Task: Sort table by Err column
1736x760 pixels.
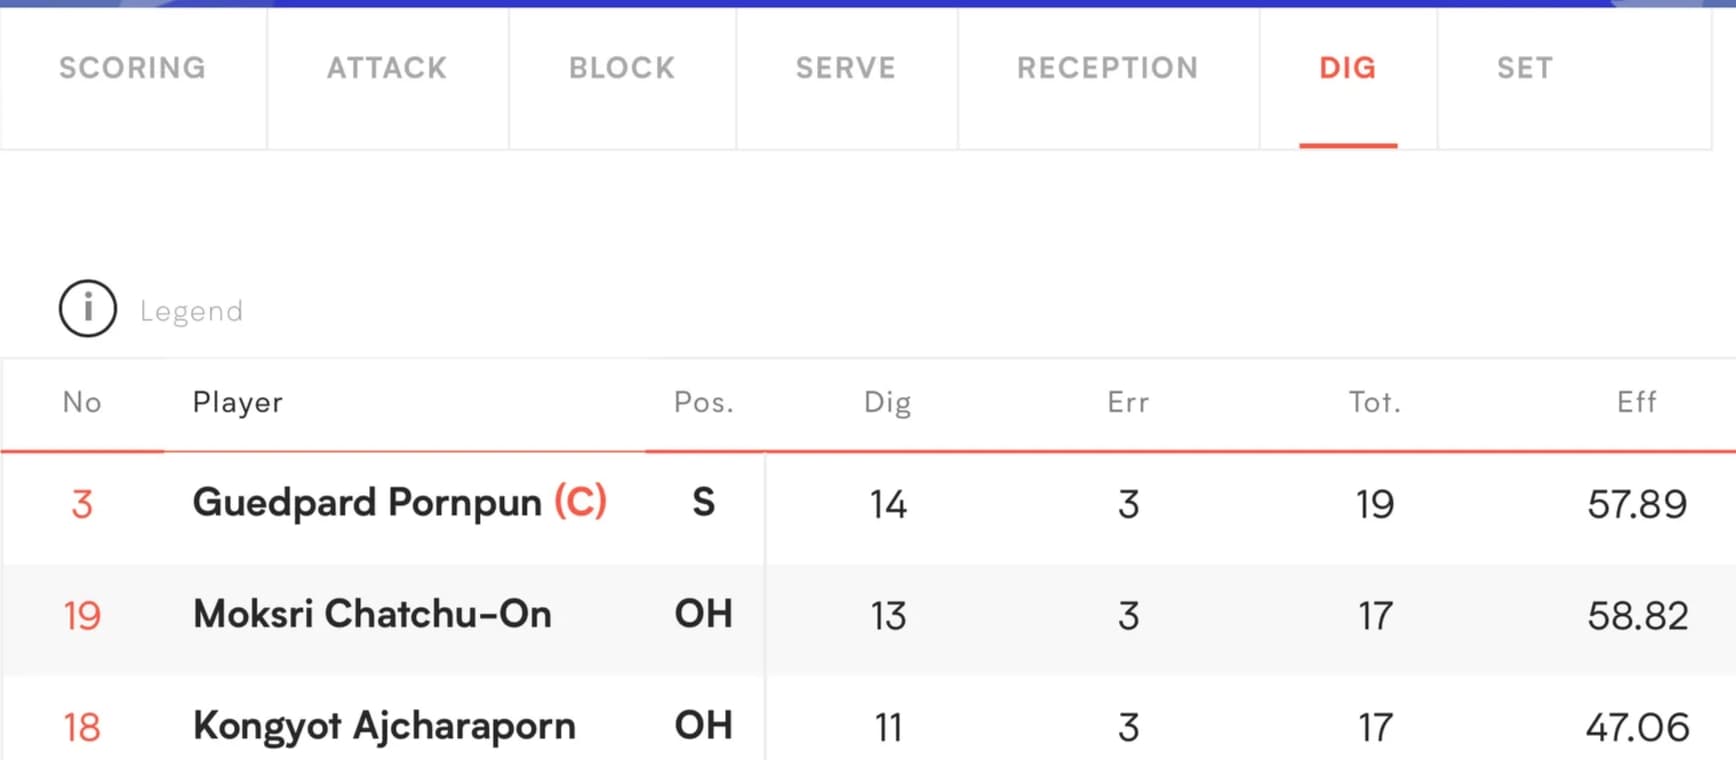Action: pyautogui.click(x=1128, y=402)
